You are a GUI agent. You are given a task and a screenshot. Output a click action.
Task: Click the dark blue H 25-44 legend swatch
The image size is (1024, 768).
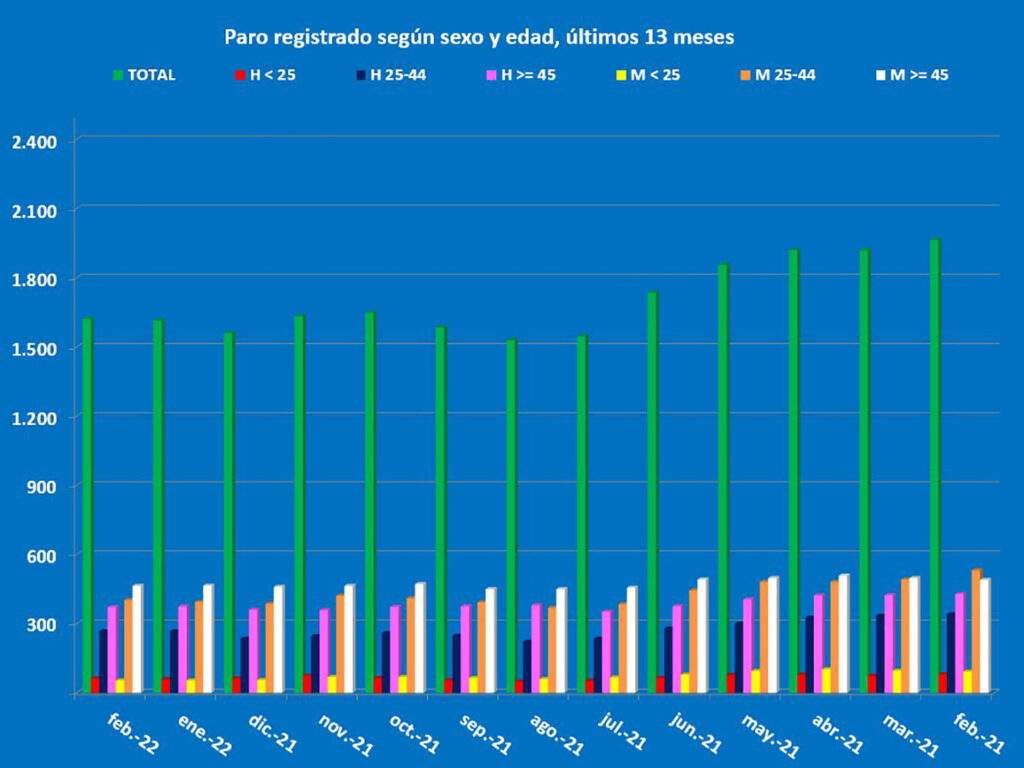pyautogui.click(x=361, y=75)
